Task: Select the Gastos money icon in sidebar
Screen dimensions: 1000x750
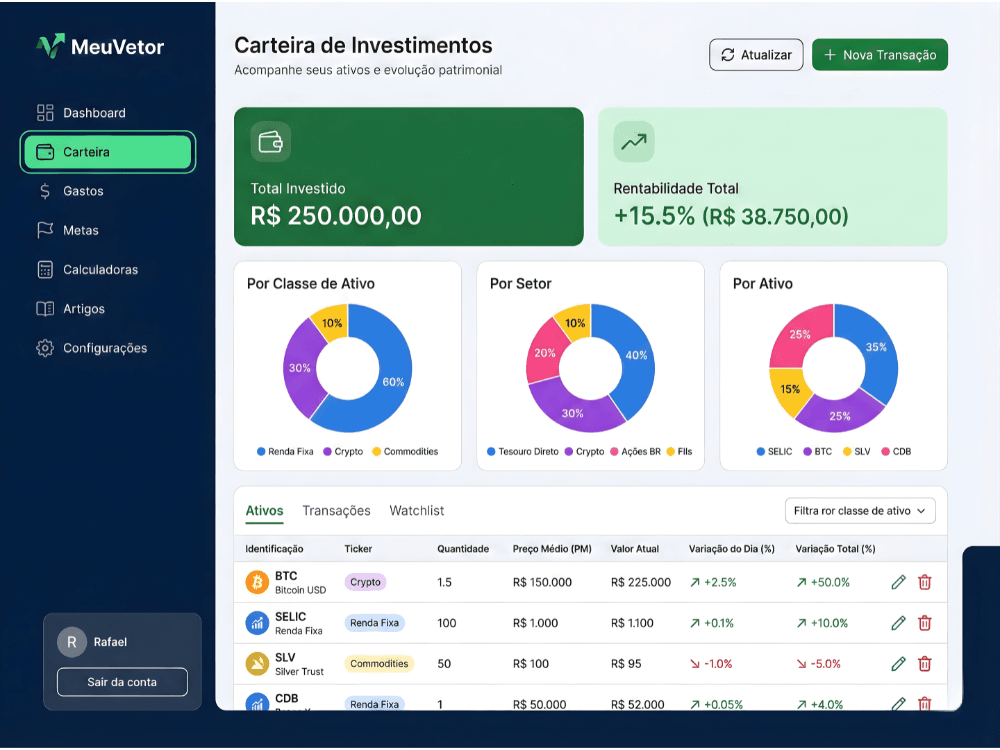Action: (43, 191)
